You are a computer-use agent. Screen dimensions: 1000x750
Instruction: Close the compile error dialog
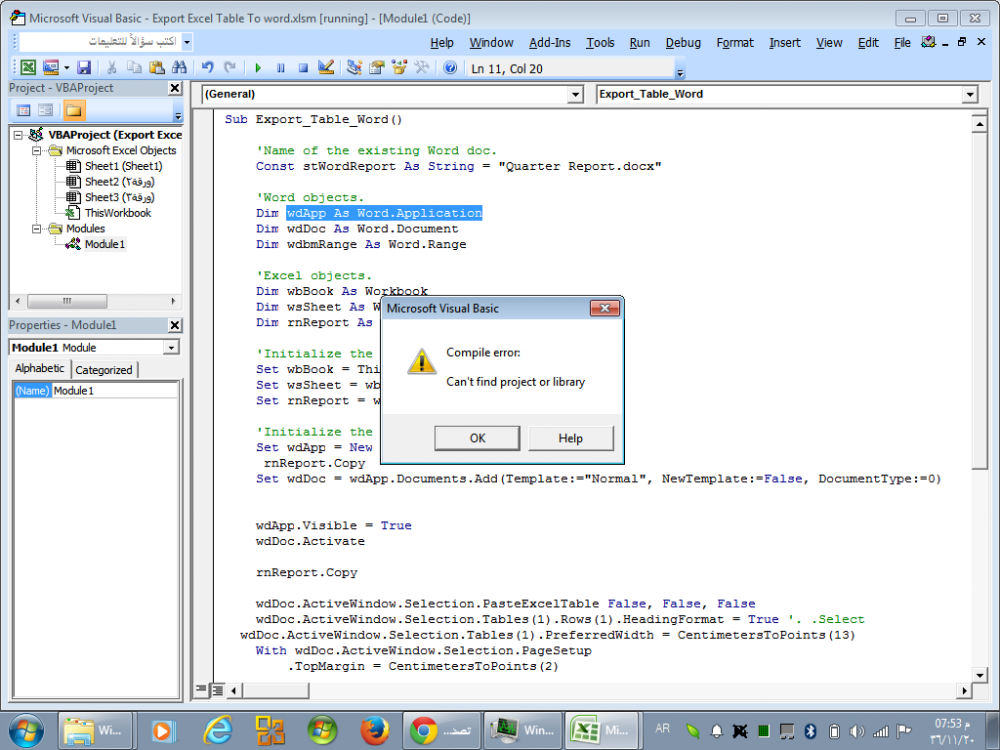click(x=605, y=309)
